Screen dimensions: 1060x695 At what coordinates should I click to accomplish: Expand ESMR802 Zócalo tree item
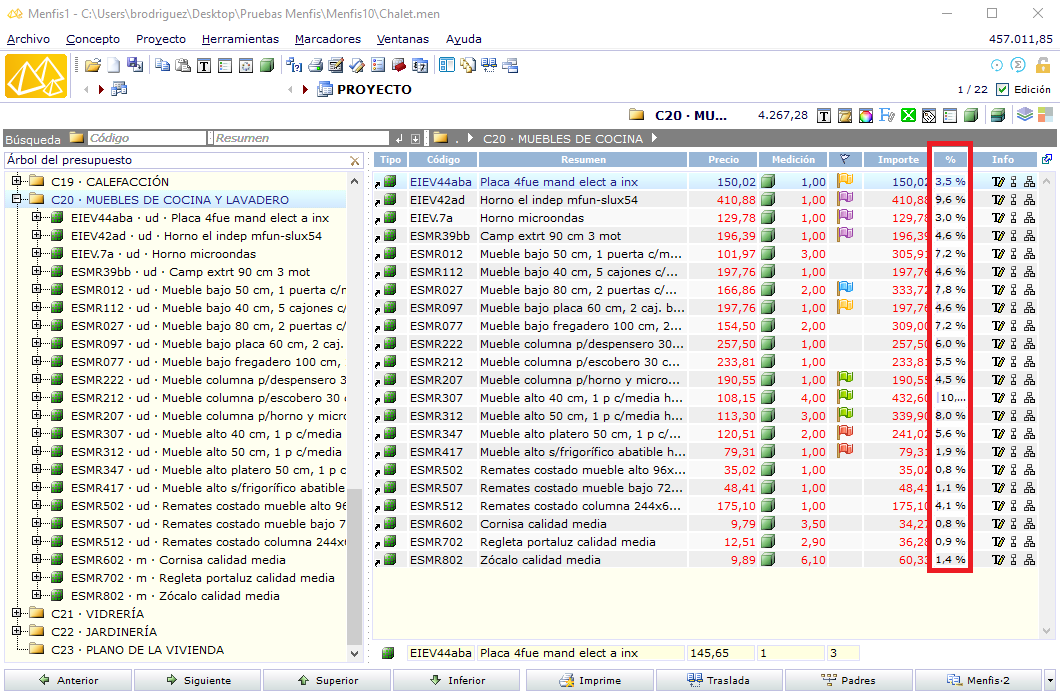click(37, 595)
